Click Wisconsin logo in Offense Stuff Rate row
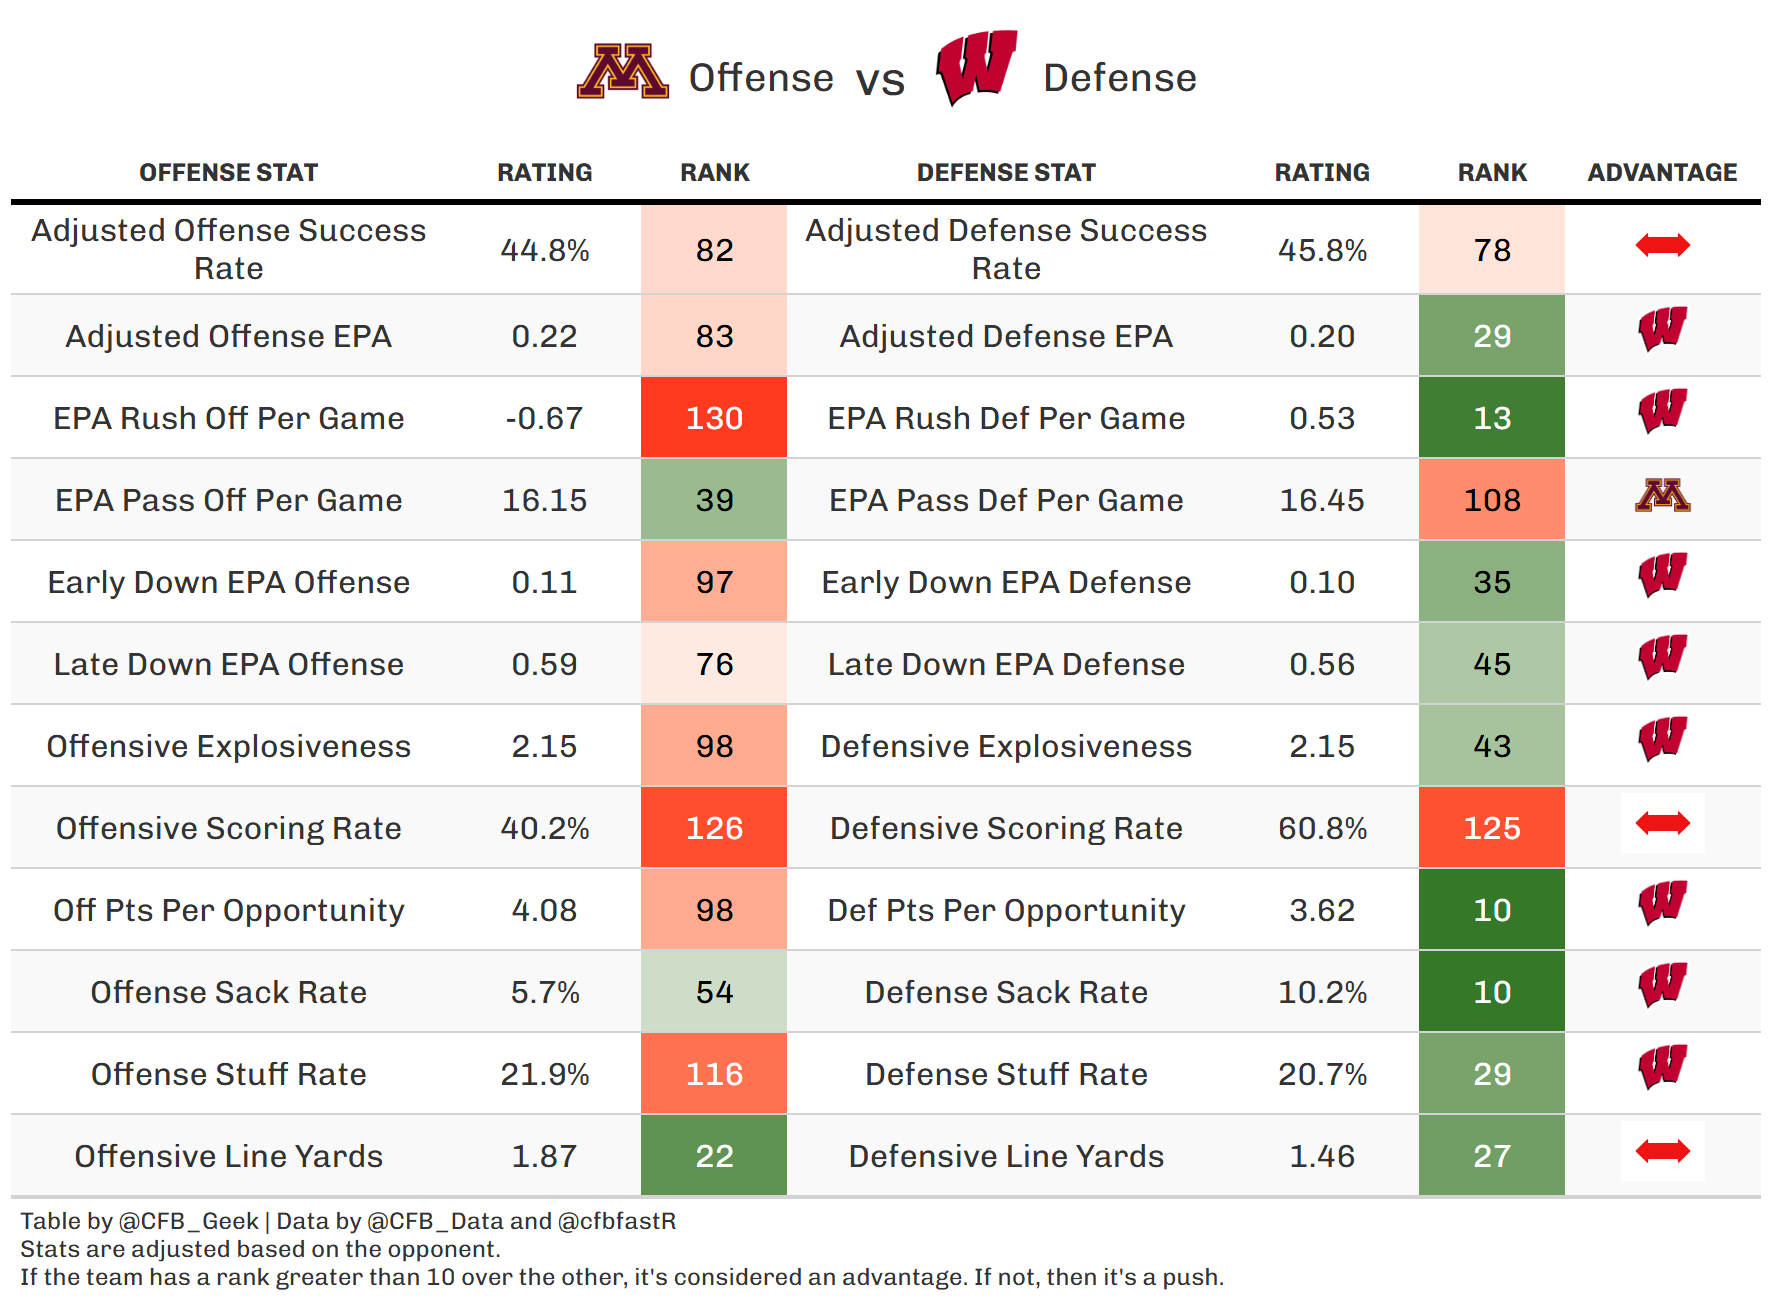This screenshot has height=1312, width=1770. (1662, 1067)
